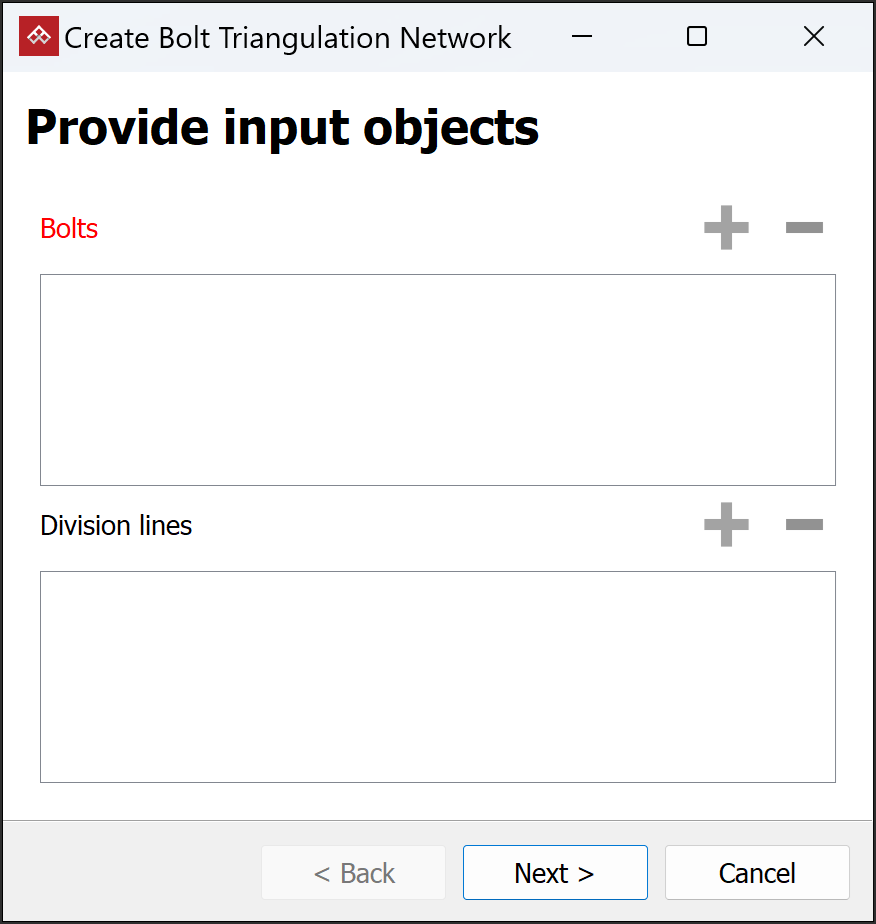876x924 pixels.
Task: Add Division lines with the plus icon
Action: pyautogui.click(x=726, y=525)
